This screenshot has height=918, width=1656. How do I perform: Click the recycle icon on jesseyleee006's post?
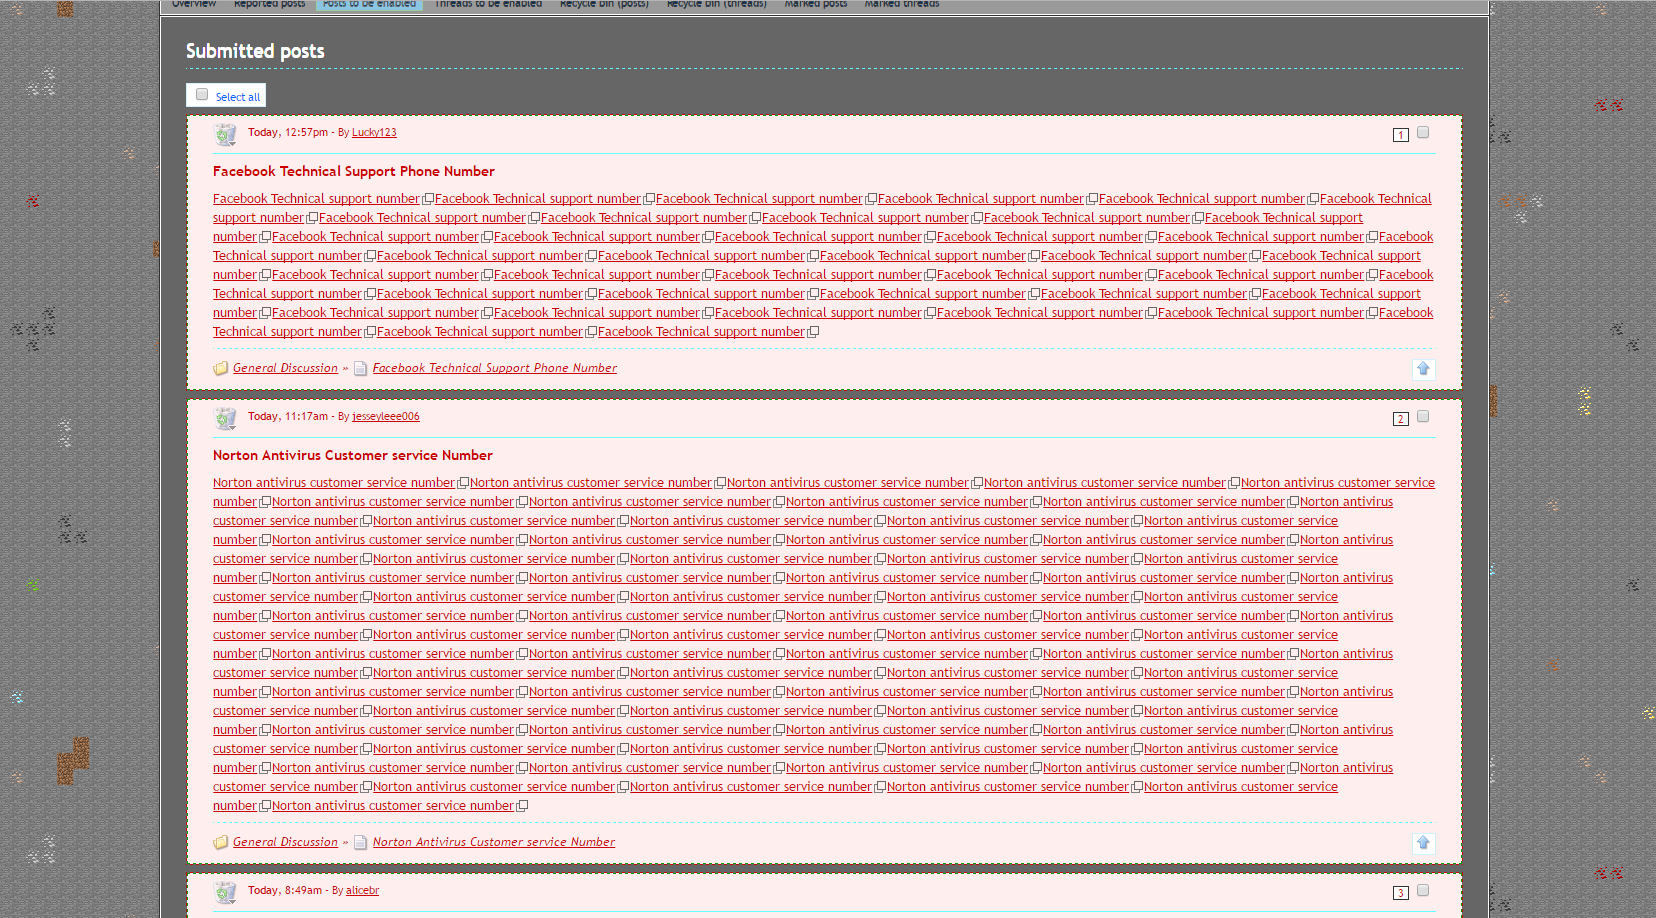coord(226,418)
